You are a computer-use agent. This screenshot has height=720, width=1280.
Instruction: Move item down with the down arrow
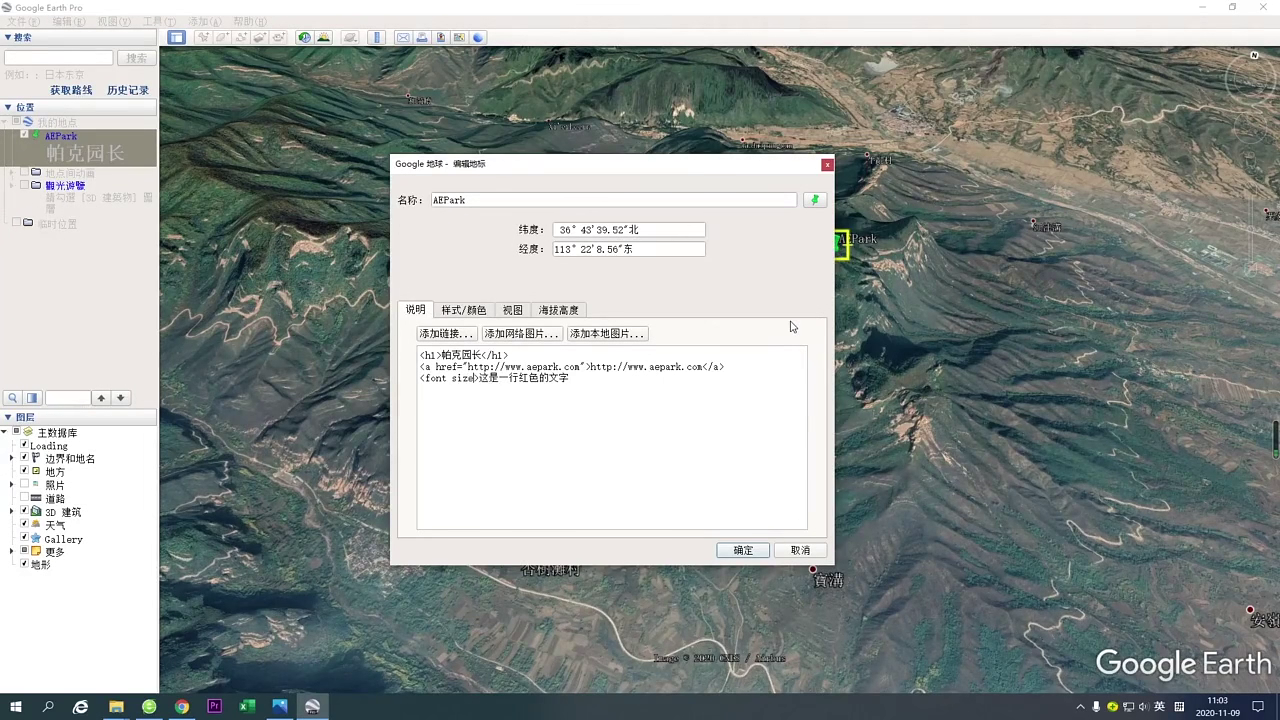120,398
